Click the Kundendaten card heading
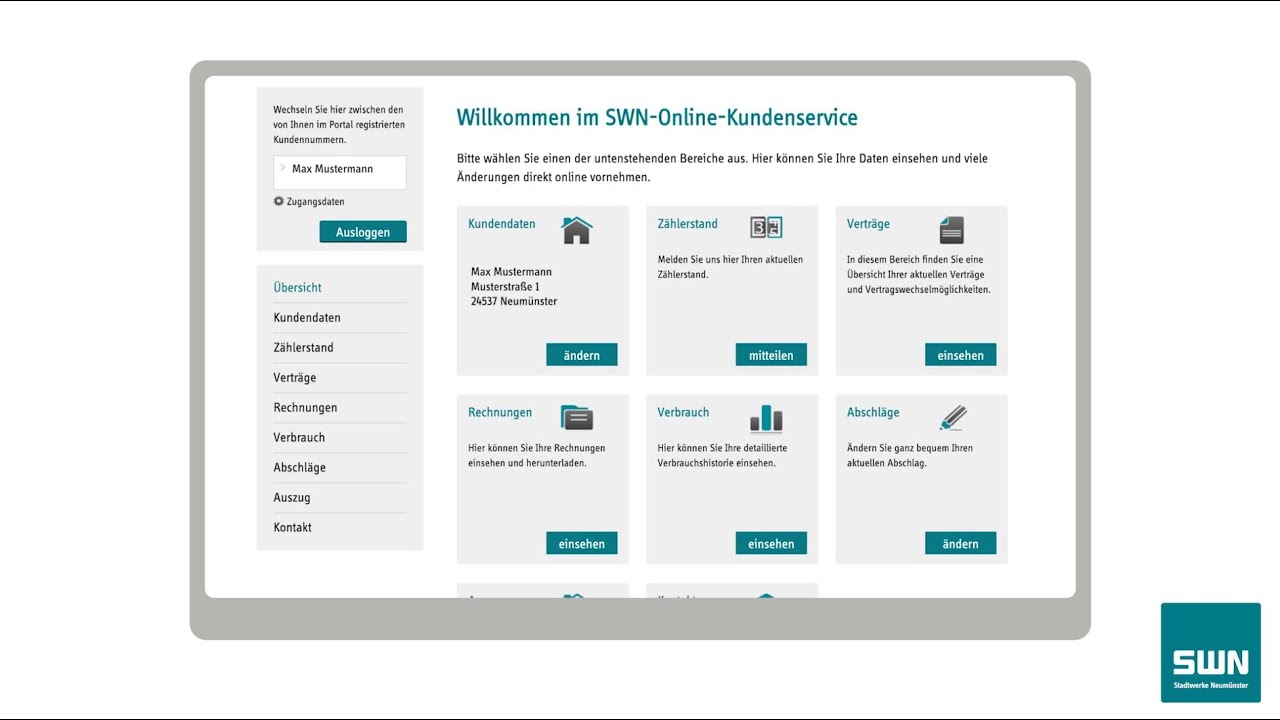This screenshot has height=720, width=1280. pyautogui.click(x=502, y=224)
